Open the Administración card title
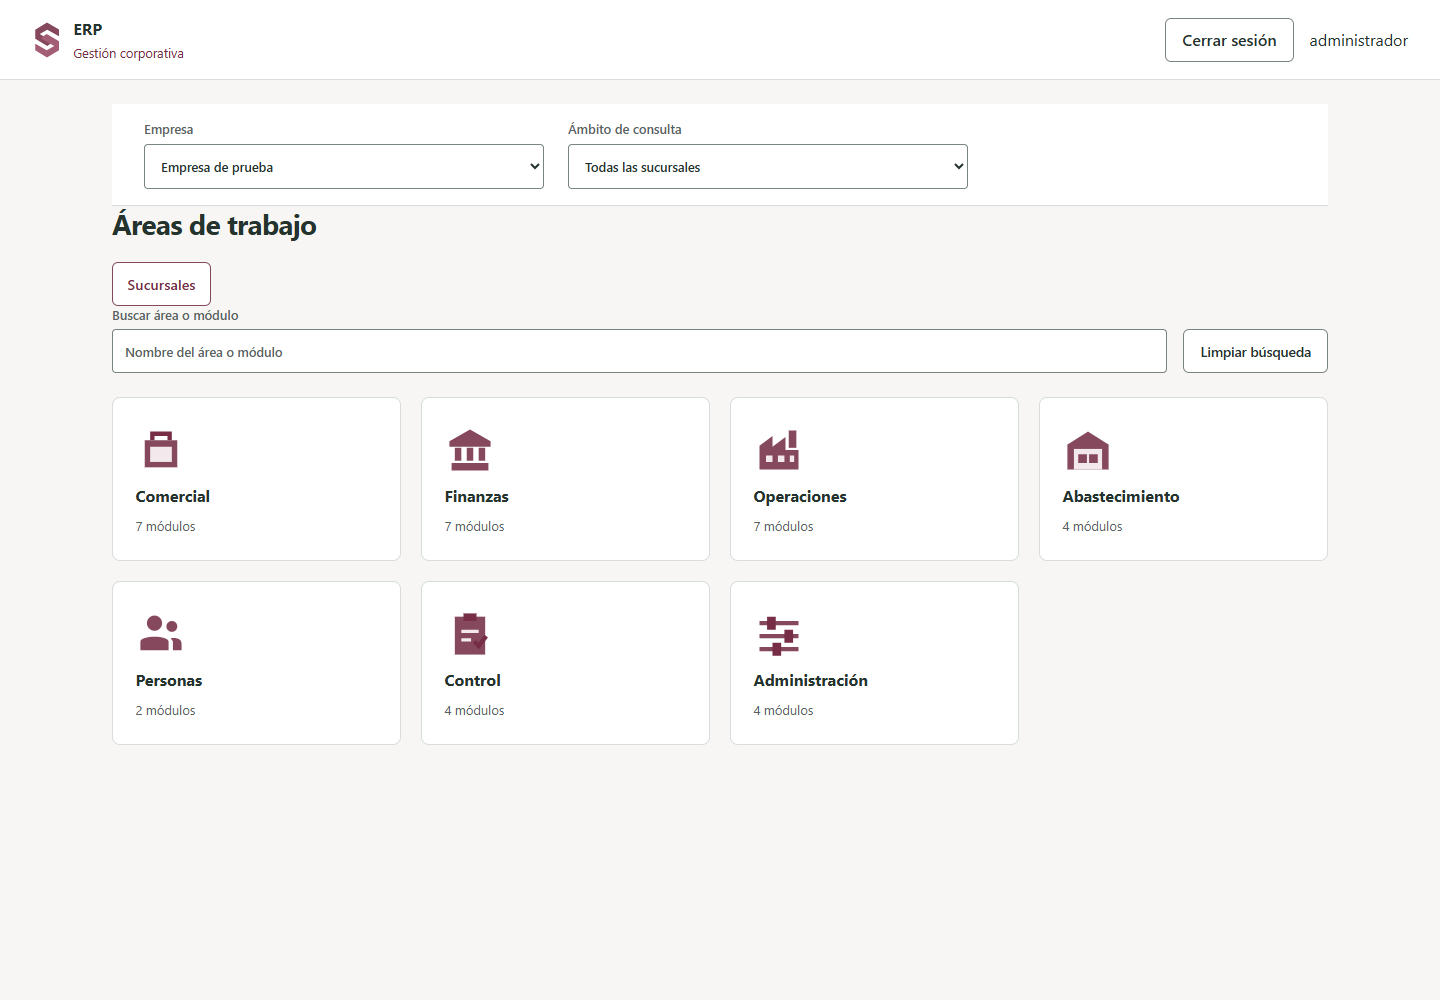The height and width of the screenshot is (1000, 1440). click(811, 681)
